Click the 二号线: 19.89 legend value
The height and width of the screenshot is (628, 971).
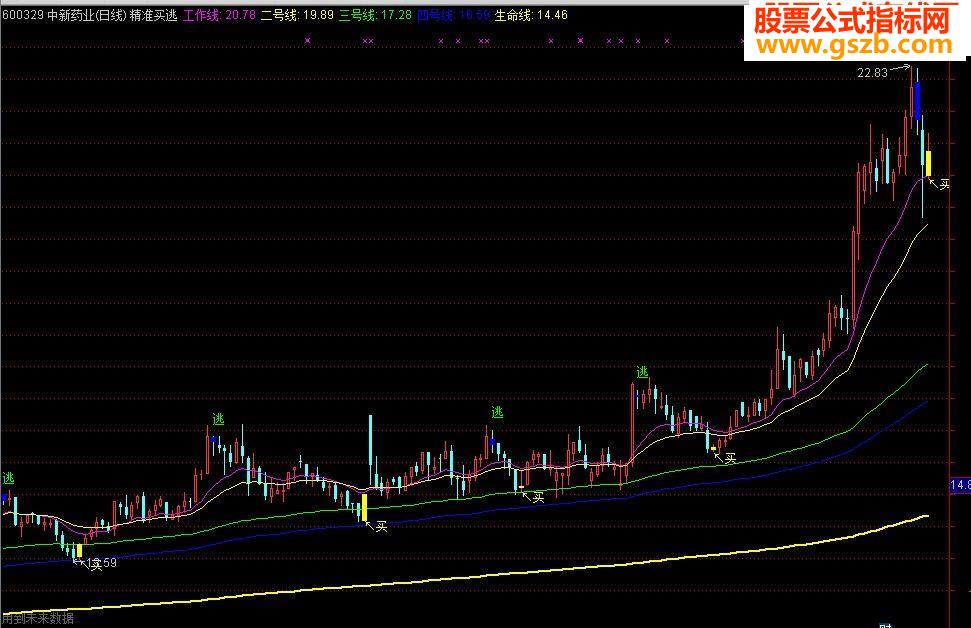coord(297,15)
